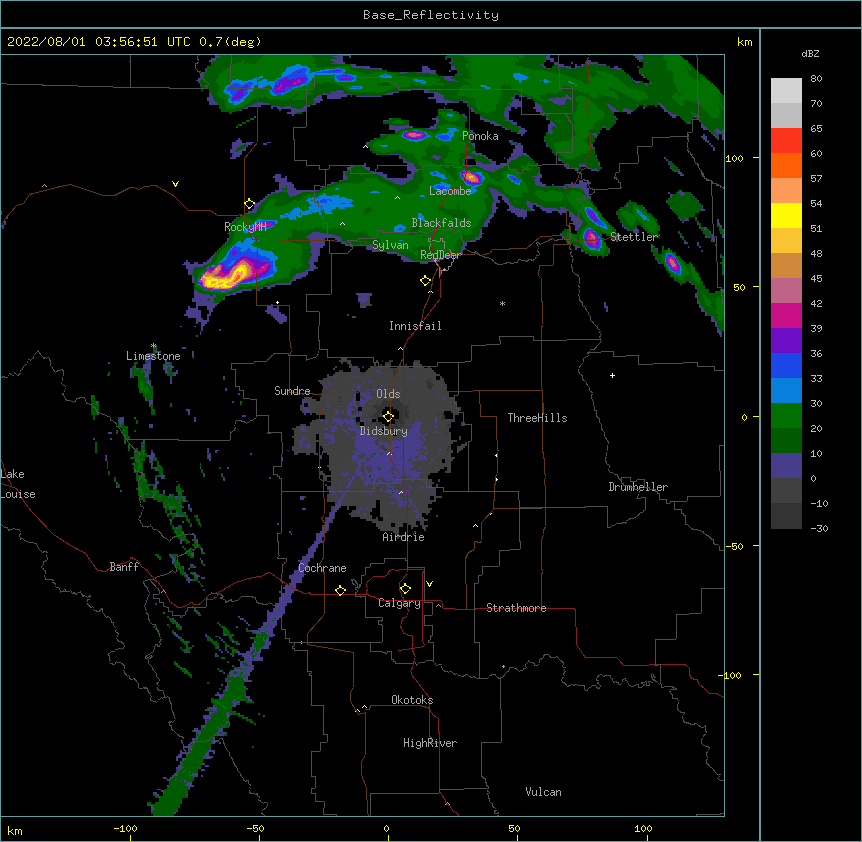Click the Airdrie city label
Viewport: 862px width, 842px height.
[x=403, y=537]
